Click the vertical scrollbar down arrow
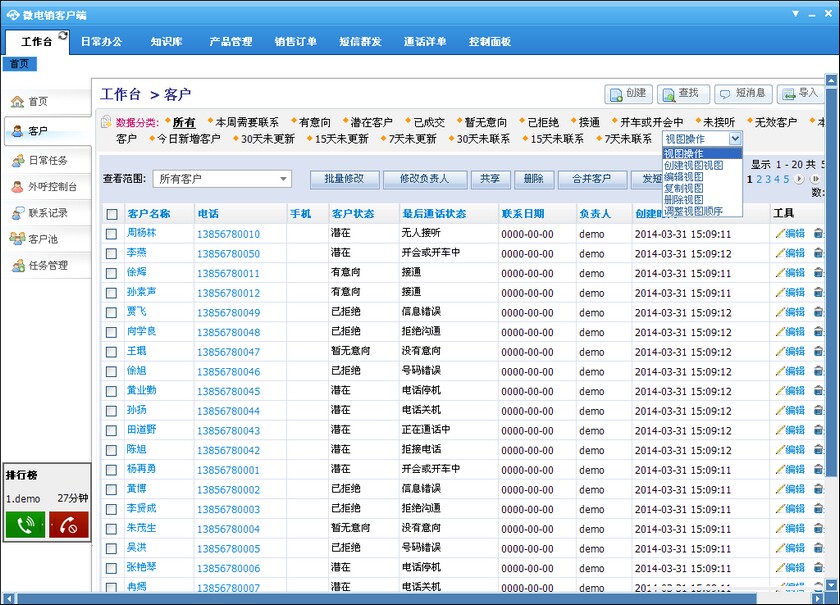Viewport: 840px width, 605px height. (831, 585)
